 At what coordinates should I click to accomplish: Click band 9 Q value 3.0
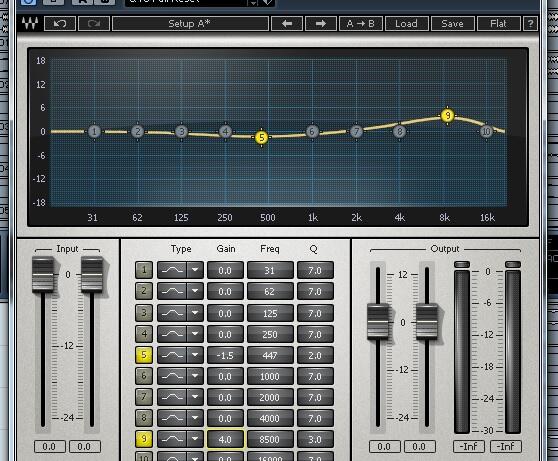(315, 439)
